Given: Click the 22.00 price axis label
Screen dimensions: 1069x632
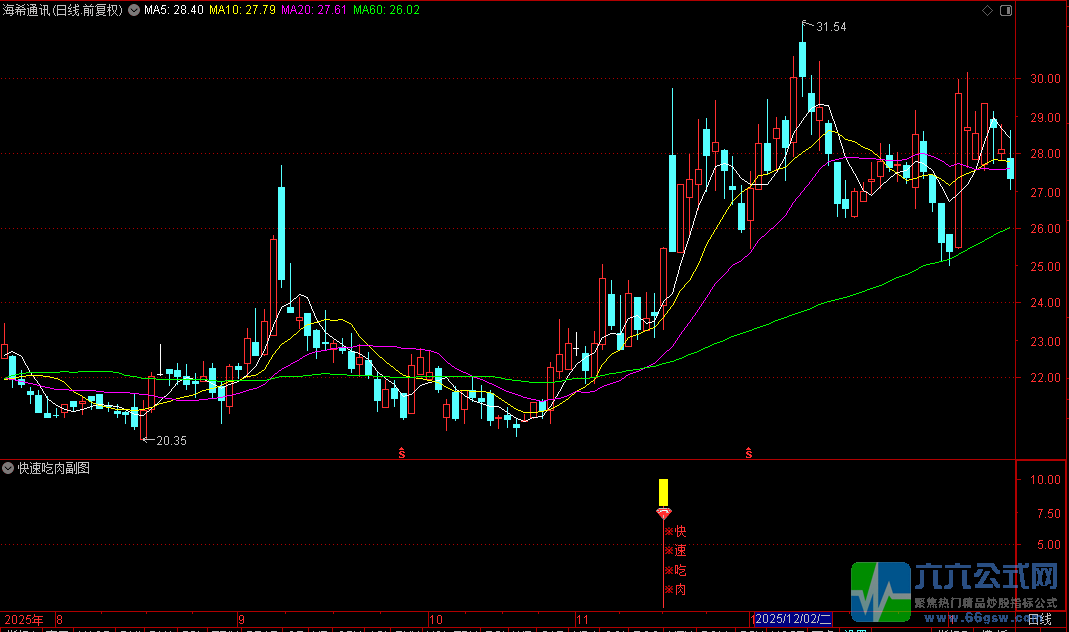Looking at the screenshot, I should click(1045, 378).
